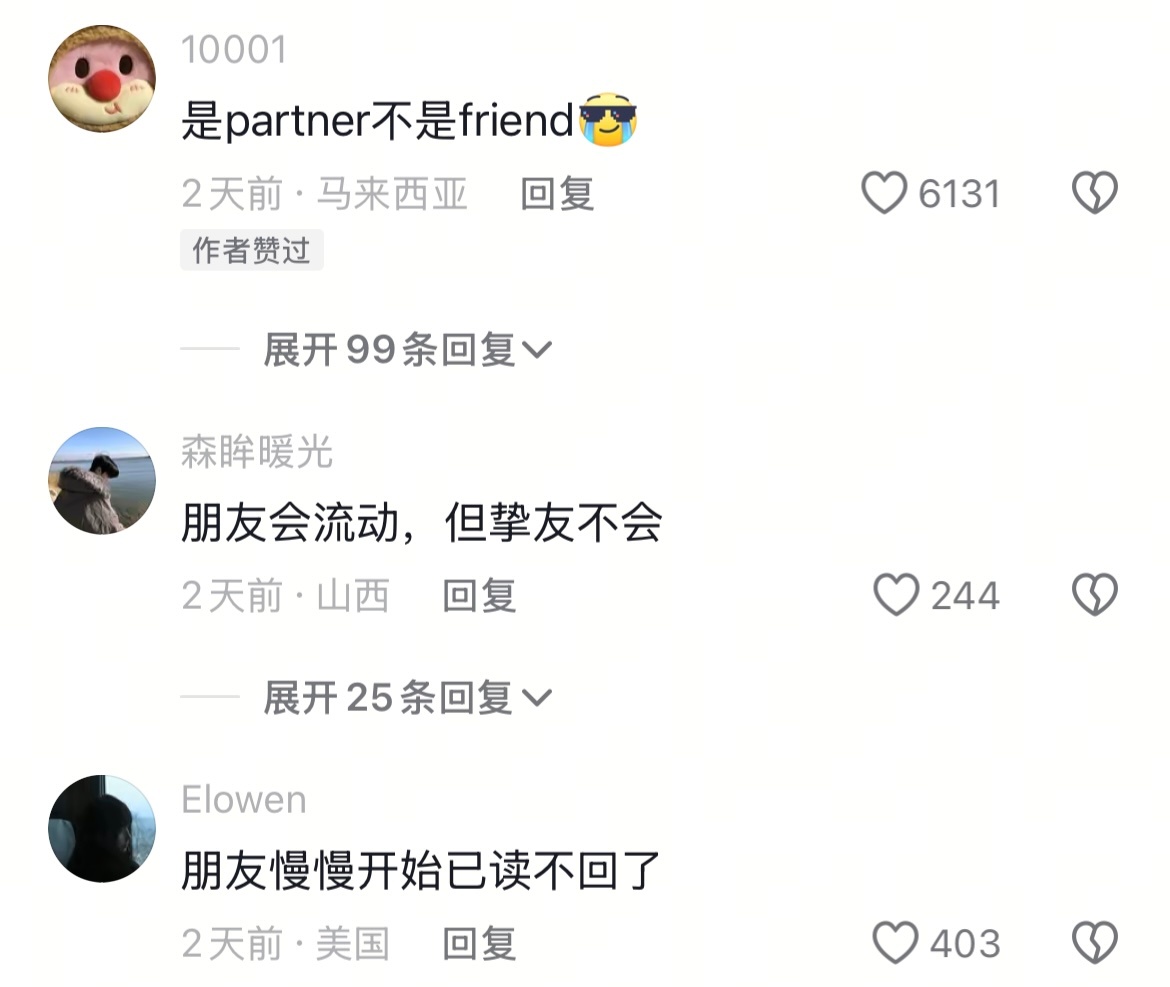Tap the 作者赞过 badge
The width and height of the screenshot is (1170, 987).
(251, 250)
